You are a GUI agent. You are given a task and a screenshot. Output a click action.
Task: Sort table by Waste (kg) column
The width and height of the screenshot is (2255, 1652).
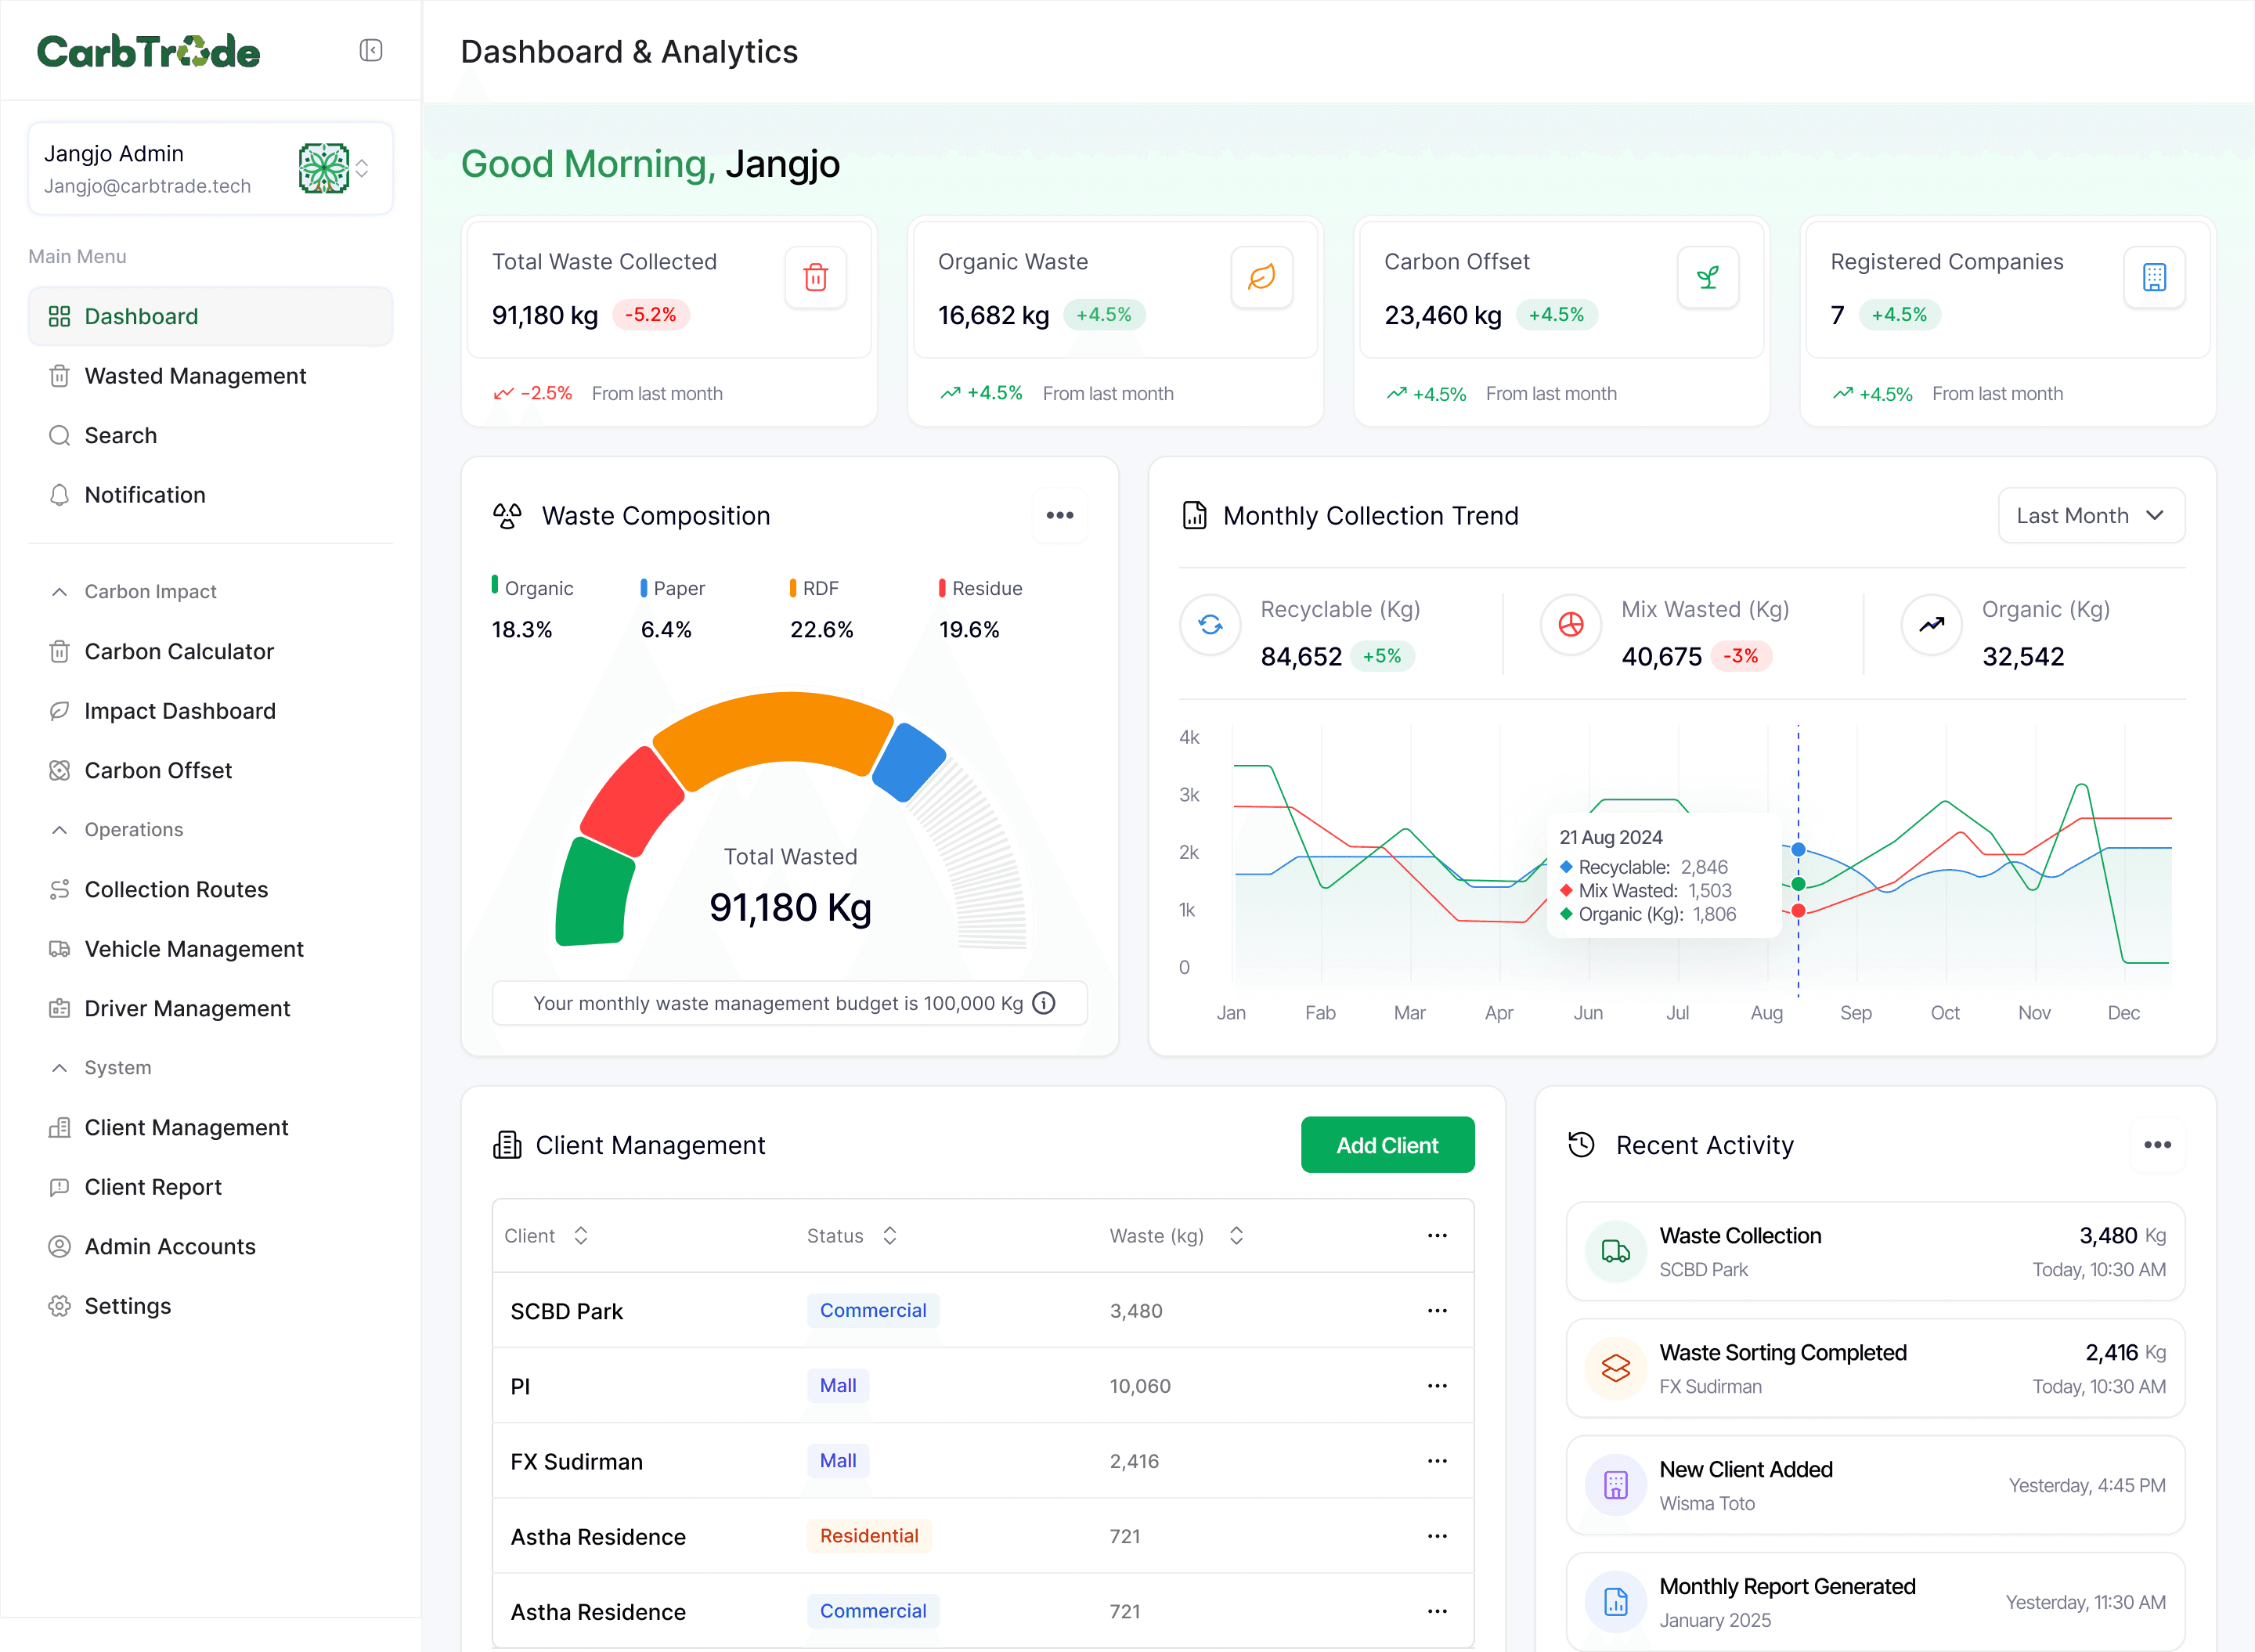[1236, 1236]
